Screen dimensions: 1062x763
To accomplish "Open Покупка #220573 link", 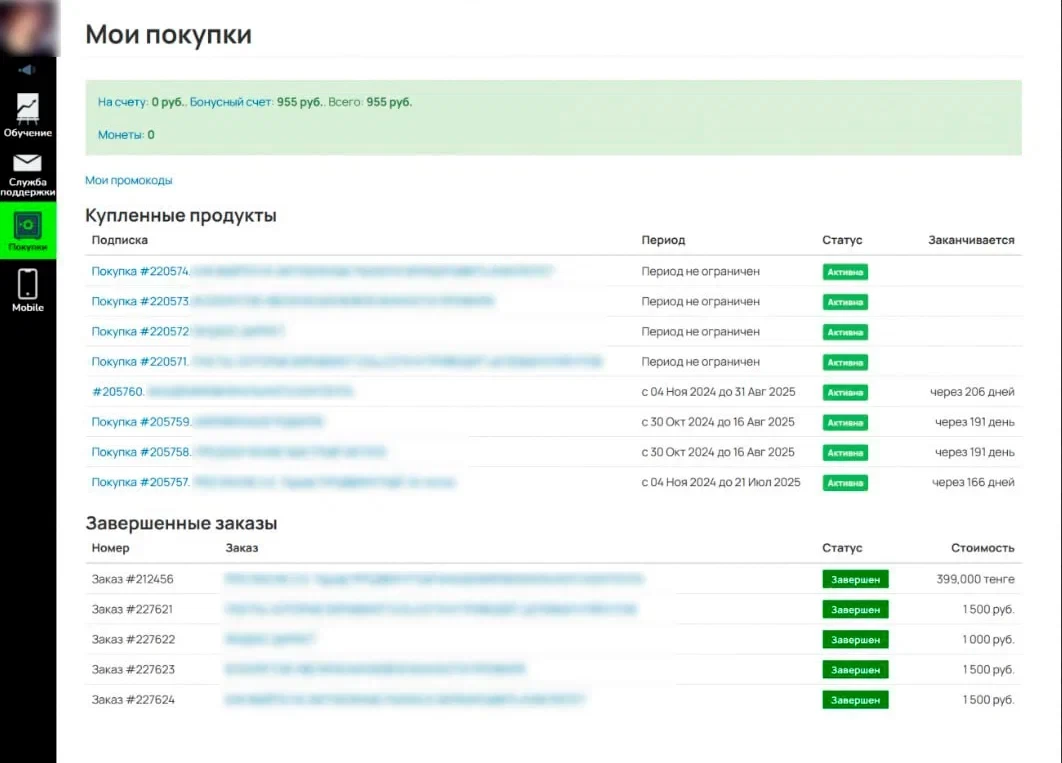I will pyautogui.click(x=140, y=301).
